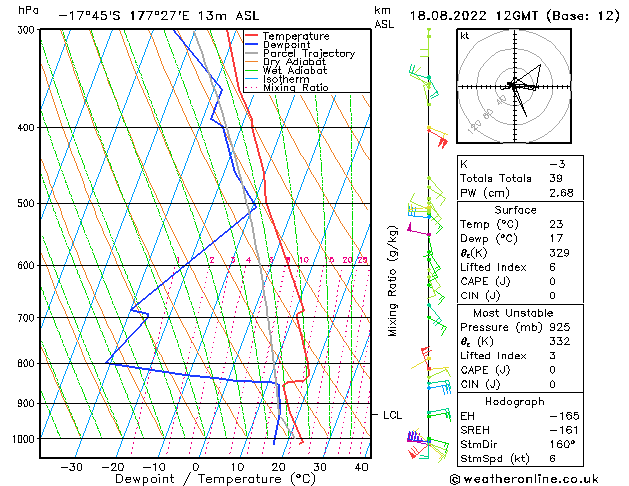Click the magenta wind barb near 550 hPa
The width and height of the screenshot is (629, 486).
click(418, 230)
